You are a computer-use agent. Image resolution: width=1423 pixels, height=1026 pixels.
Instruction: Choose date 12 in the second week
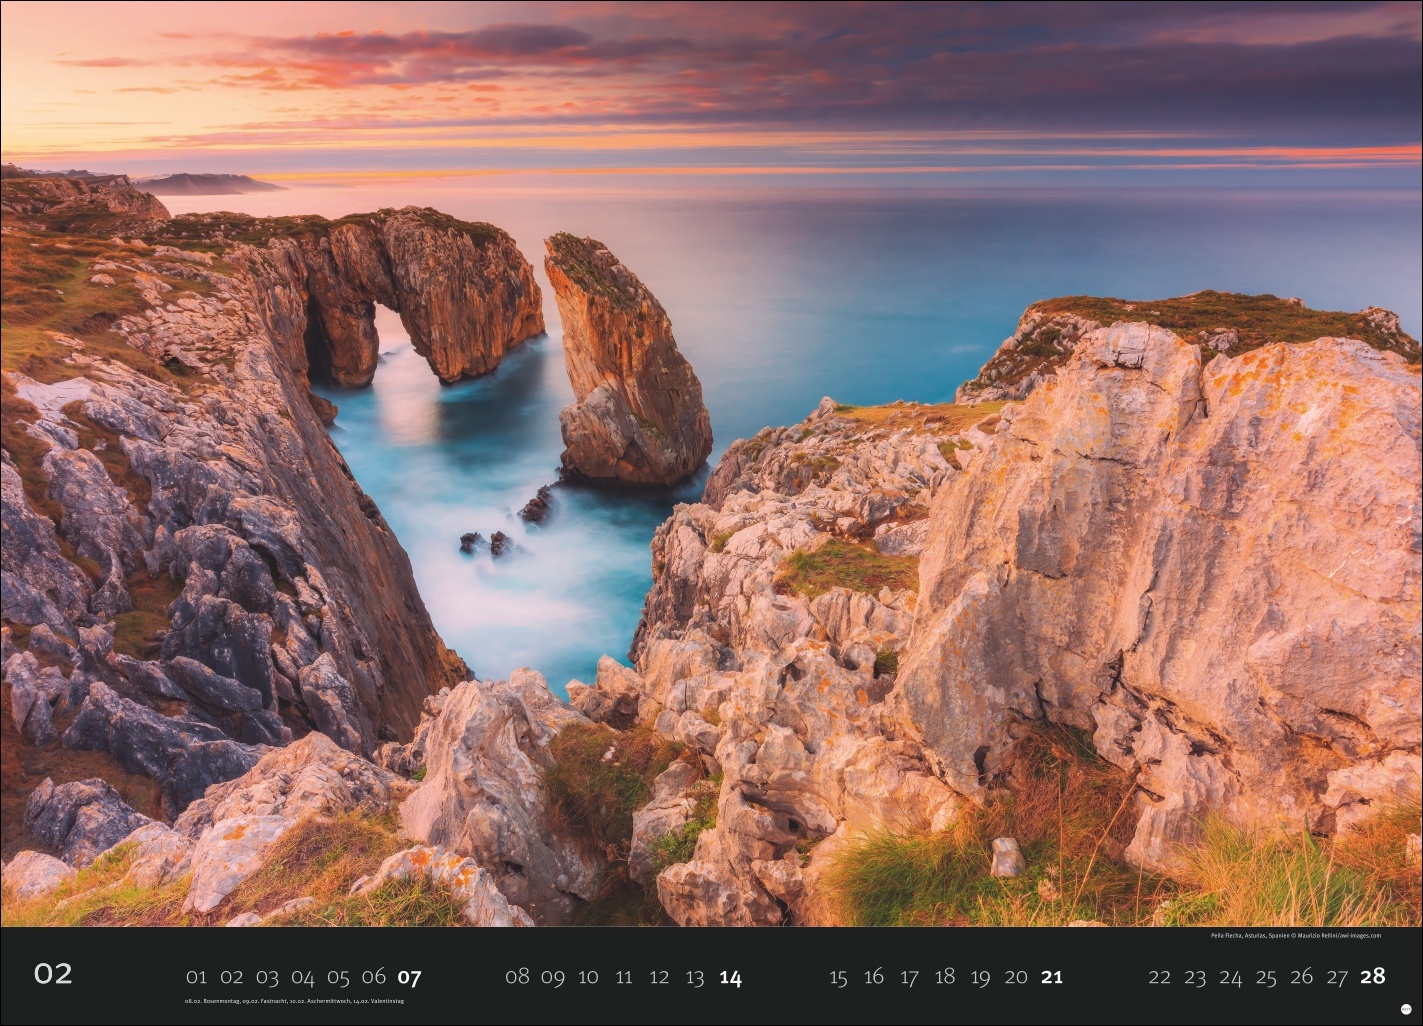pyautogui.click(x=659, y=977)
